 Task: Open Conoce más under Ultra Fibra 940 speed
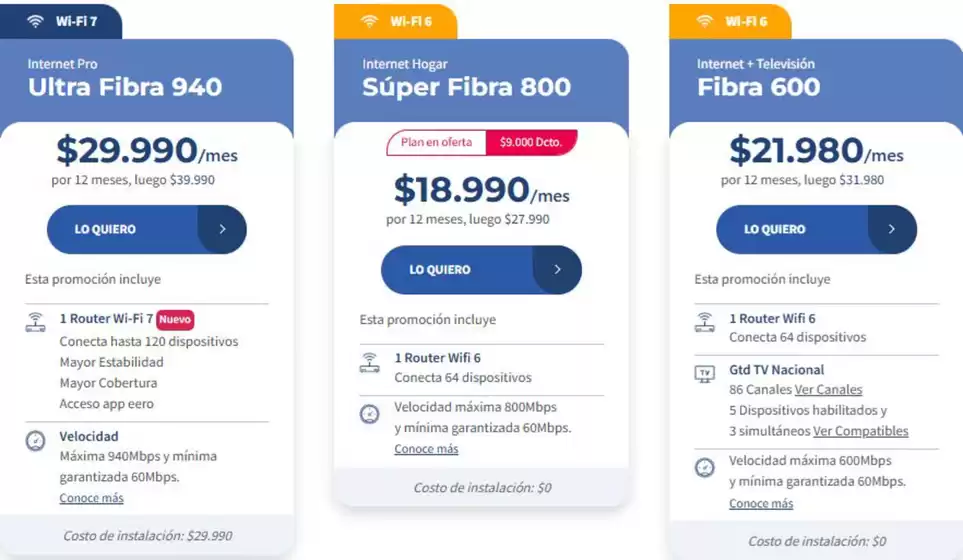coord(91,498)
